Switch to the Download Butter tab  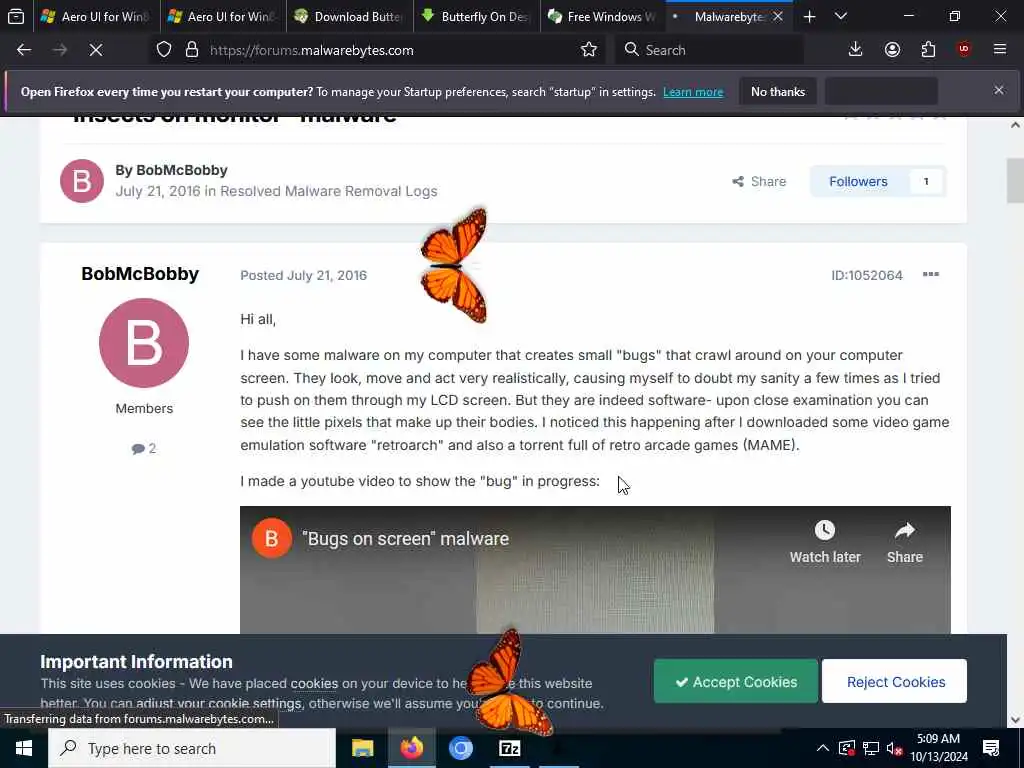[x=349, y=17]
